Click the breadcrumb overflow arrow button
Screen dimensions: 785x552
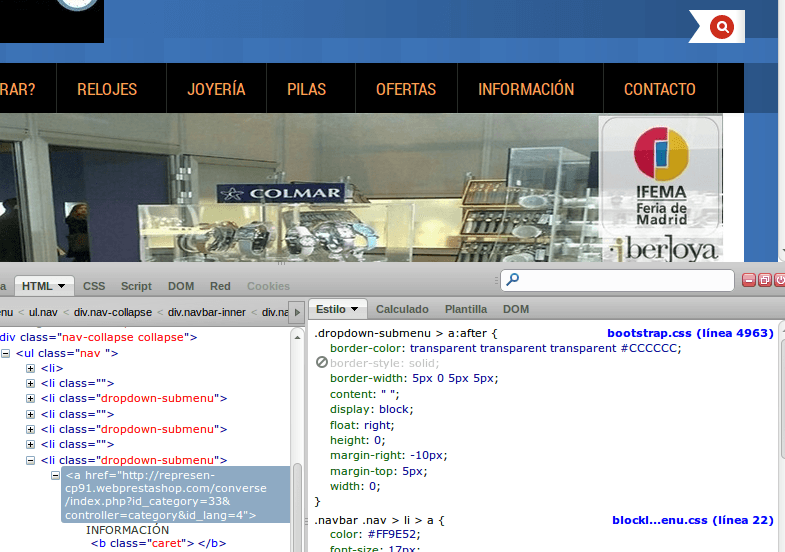click(x=297, y=312)
